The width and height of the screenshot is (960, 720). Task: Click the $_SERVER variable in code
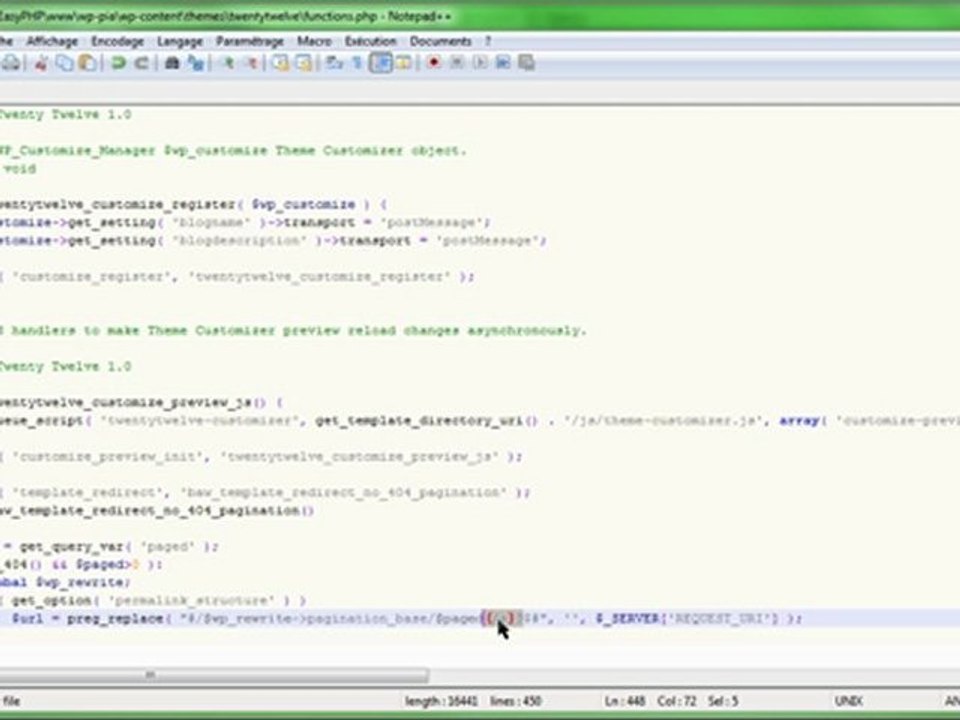click(626, 618)
